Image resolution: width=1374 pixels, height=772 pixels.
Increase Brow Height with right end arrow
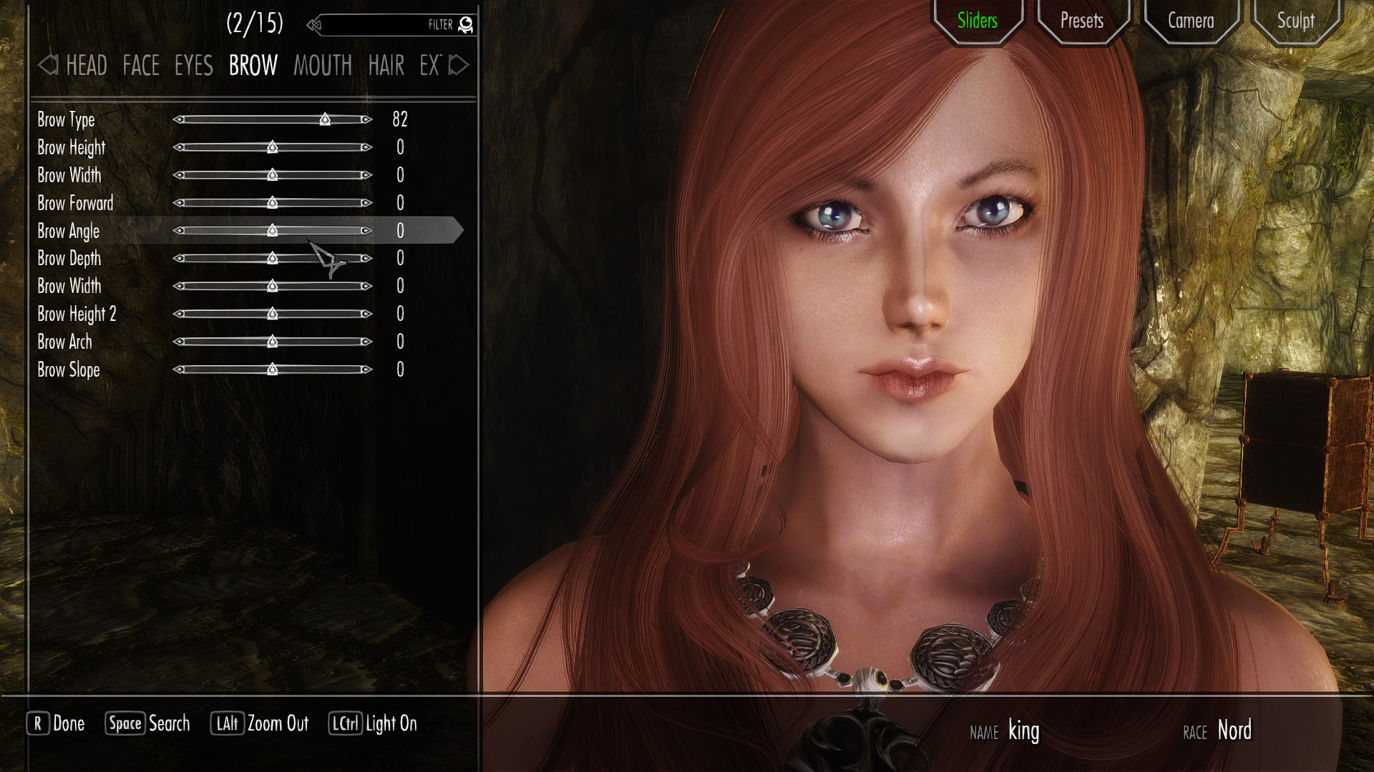(366, 148)
